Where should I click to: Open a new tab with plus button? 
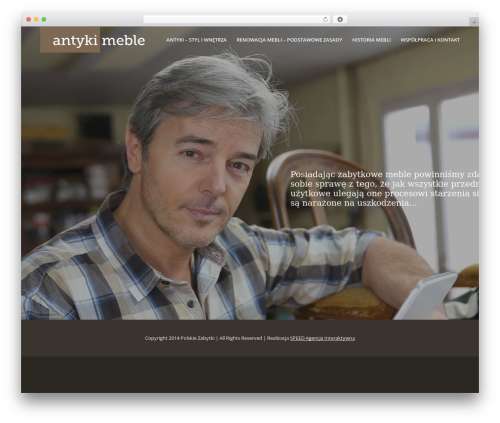[474, 22]
